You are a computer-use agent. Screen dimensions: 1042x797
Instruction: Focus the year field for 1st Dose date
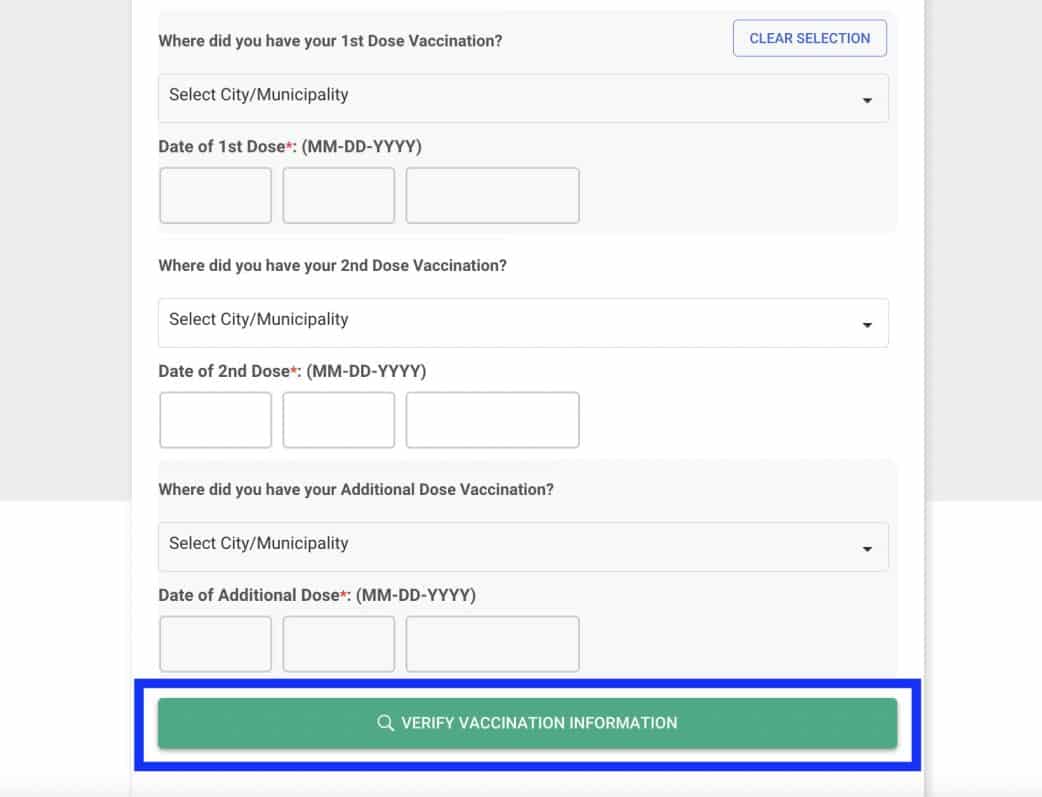point(492,196)
